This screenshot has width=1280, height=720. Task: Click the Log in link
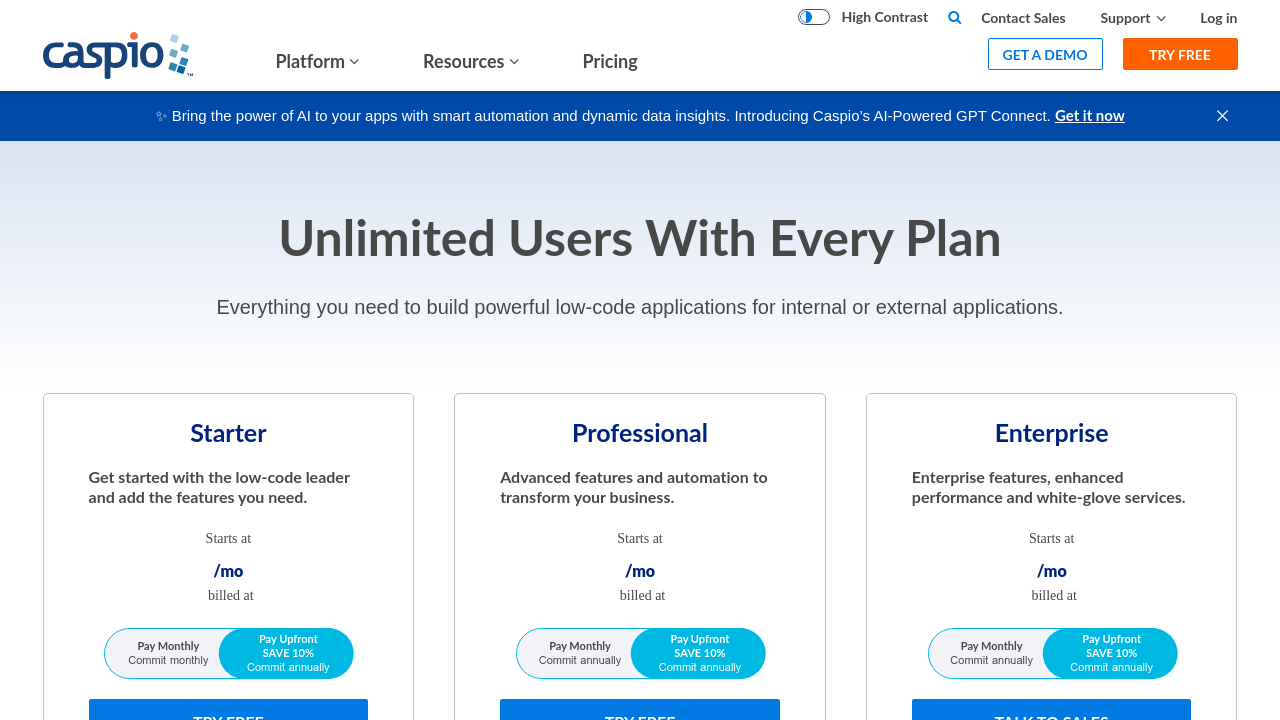[1218, 18]
